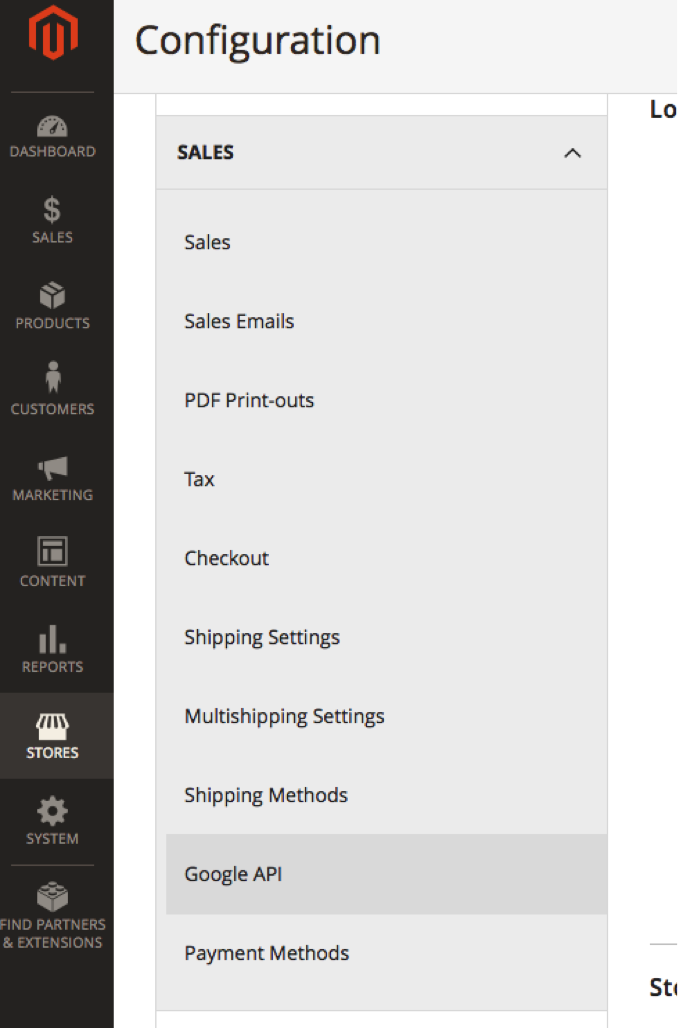Open the System gear icon
Image resolution: width=678 pixels, height=1029 pixels.
point(51,815)
